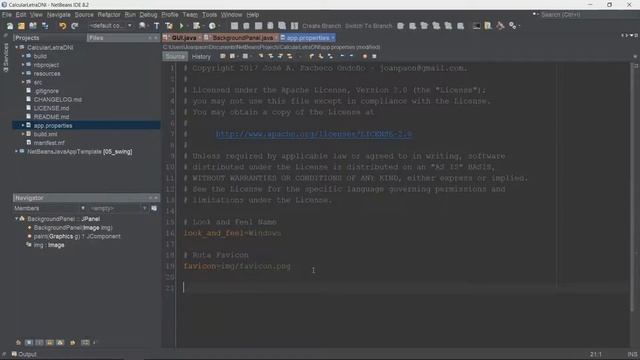The width and height of the screenshot is (640, 360).
Task: Click the terminal icon in the main toolbar
Action: pos(476,26)
